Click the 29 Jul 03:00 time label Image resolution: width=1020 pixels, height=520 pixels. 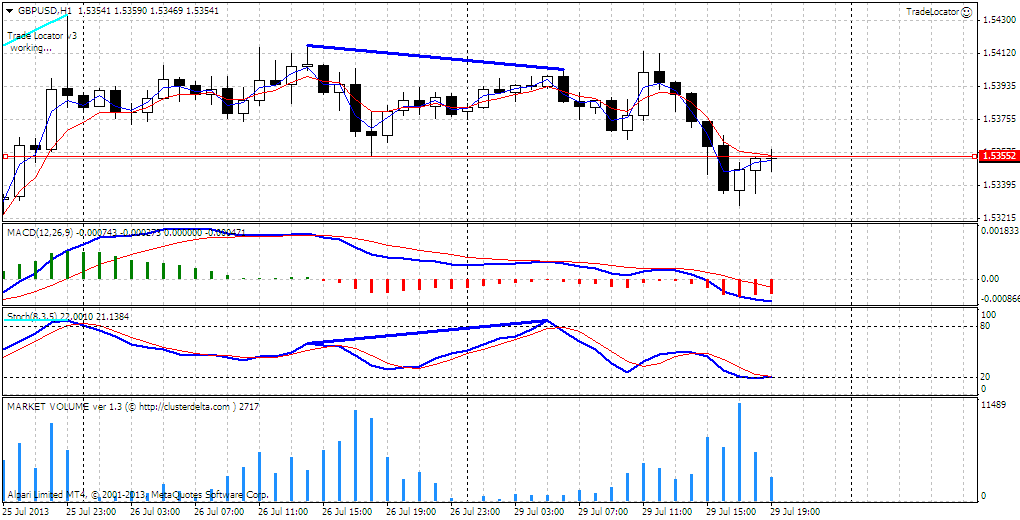click(x=537, y=512)
